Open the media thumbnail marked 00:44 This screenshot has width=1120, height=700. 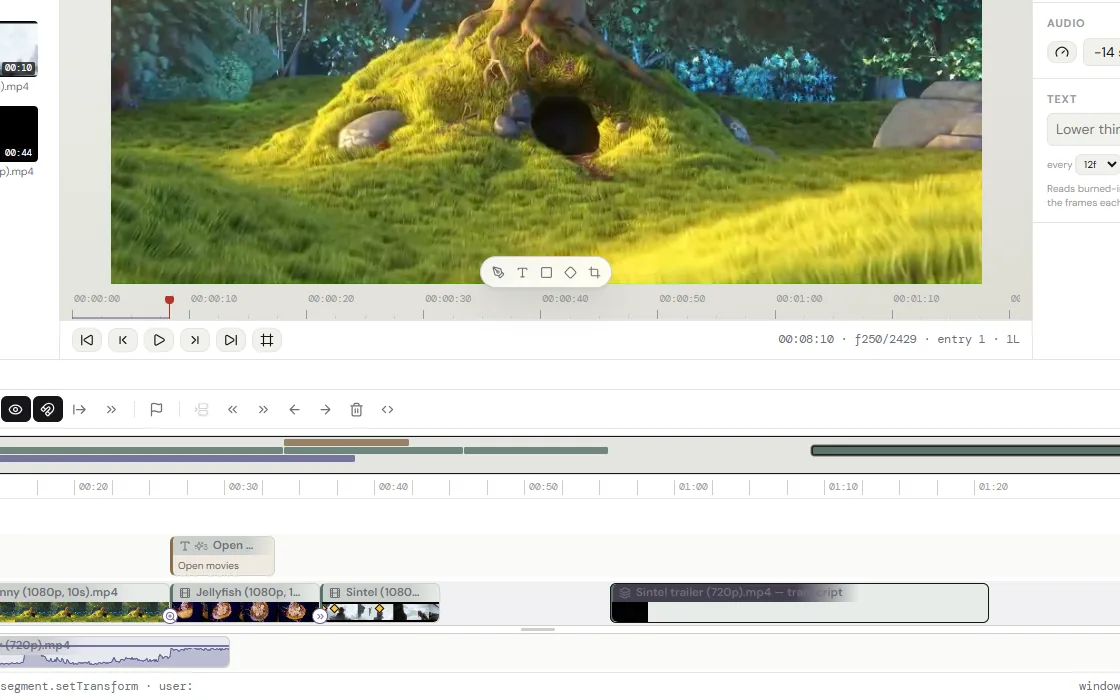pos(19,134)
